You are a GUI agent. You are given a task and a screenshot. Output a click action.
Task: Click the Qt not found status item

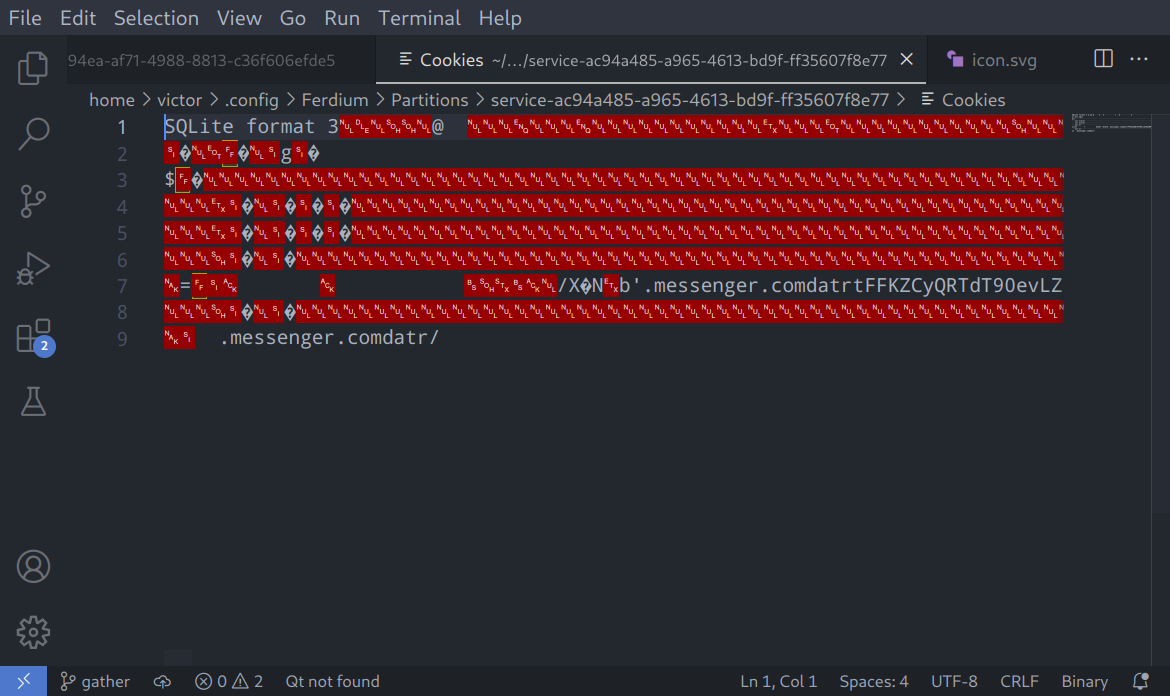[332, 681]
